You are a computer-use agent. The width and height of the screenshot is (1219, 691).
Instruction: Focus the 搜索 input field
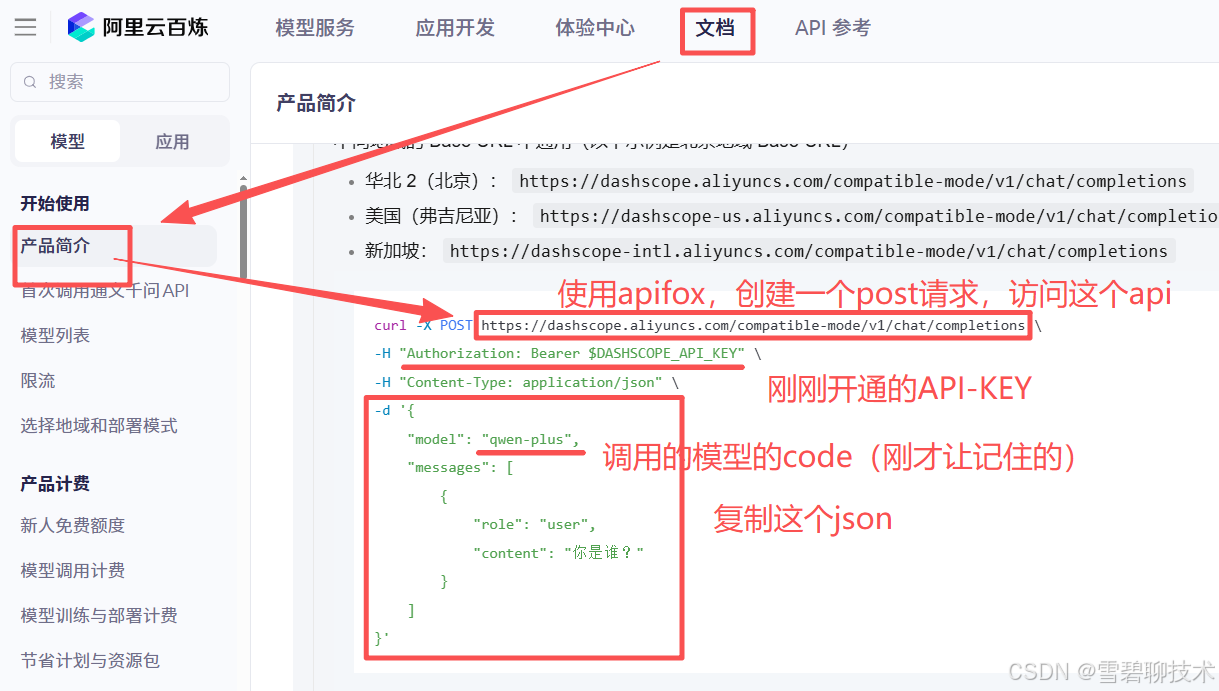(120, 82)
